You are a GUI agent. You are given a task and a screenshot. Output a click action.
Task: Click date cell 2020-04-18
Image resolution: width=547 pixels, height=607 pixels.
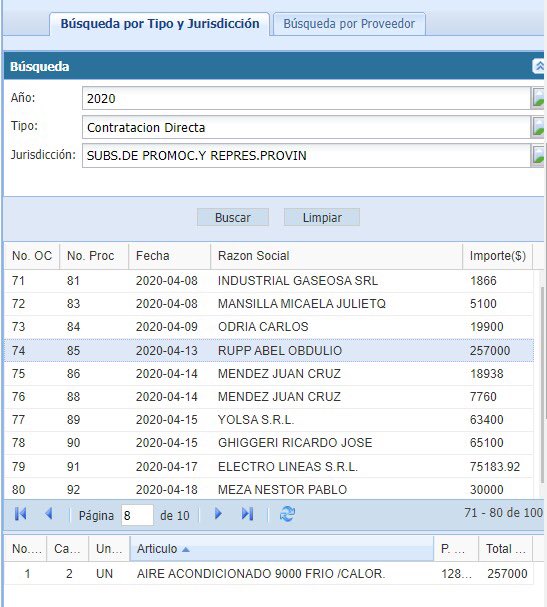coord(167,490)
